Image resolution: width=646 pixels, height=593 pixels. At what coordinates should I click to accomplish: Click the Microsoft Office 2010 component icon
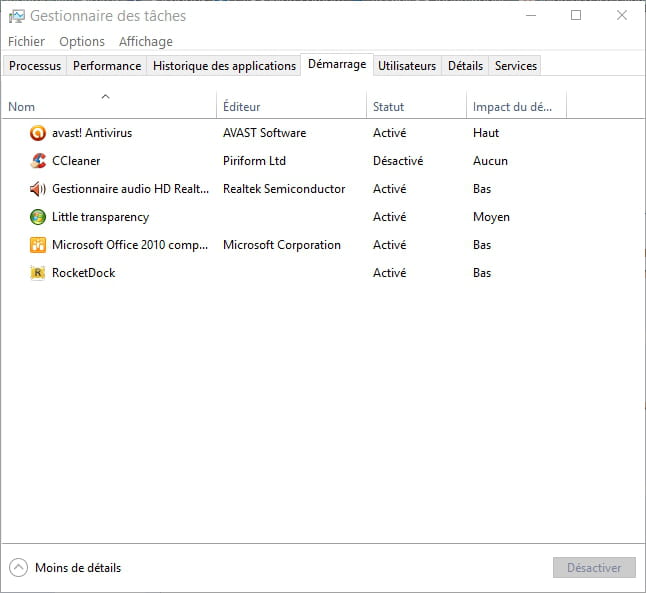(x=38, y=245)
